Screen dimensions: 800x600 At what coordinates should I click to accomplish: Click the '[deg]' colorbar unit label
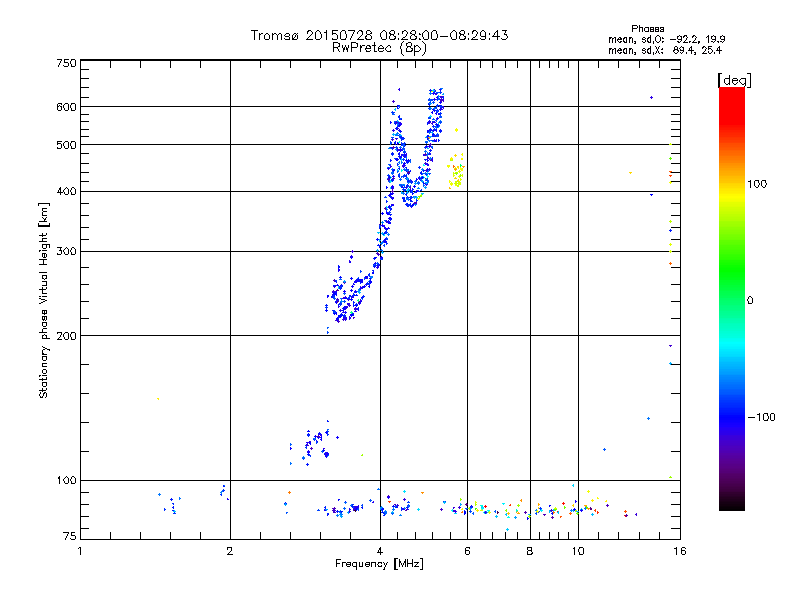[734, 80]
